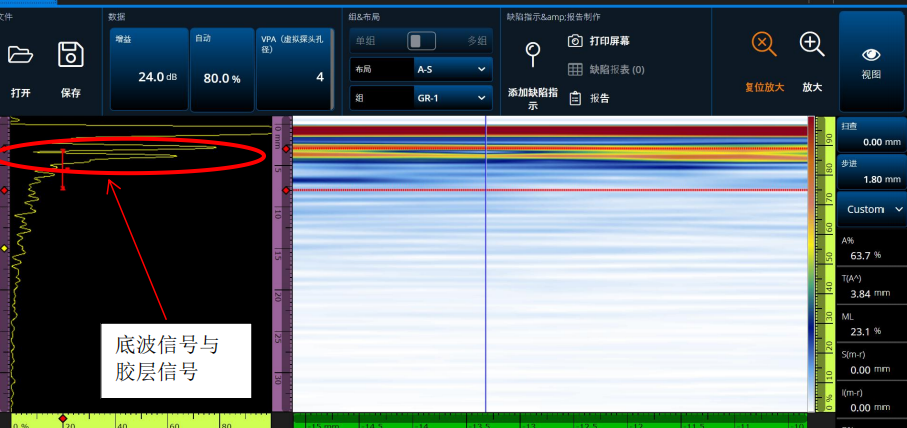Click the T(A^) 3.84 mm reading

[x=871, y=286]
